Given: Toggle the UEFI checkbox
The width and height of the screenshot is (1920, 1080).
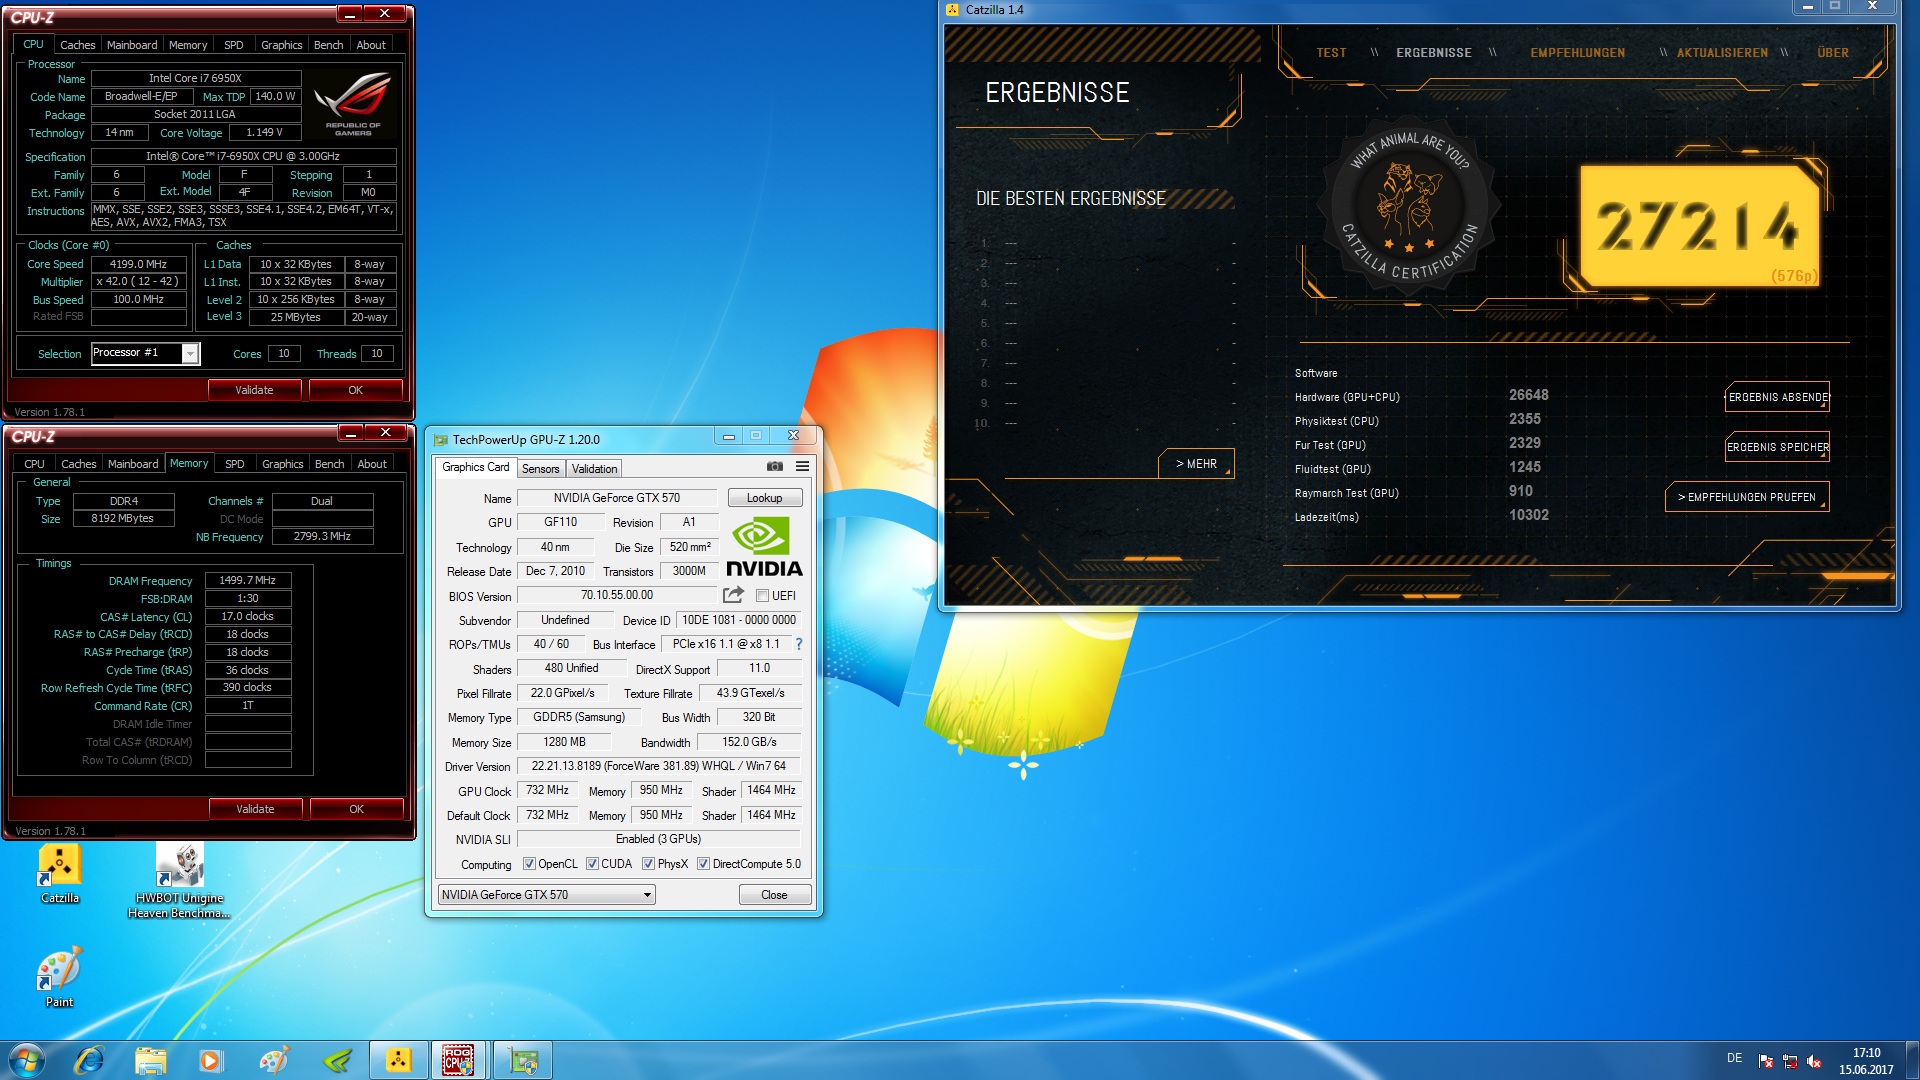Looking at the screenshot, I should pyautogui.click(x=763, y=596).
